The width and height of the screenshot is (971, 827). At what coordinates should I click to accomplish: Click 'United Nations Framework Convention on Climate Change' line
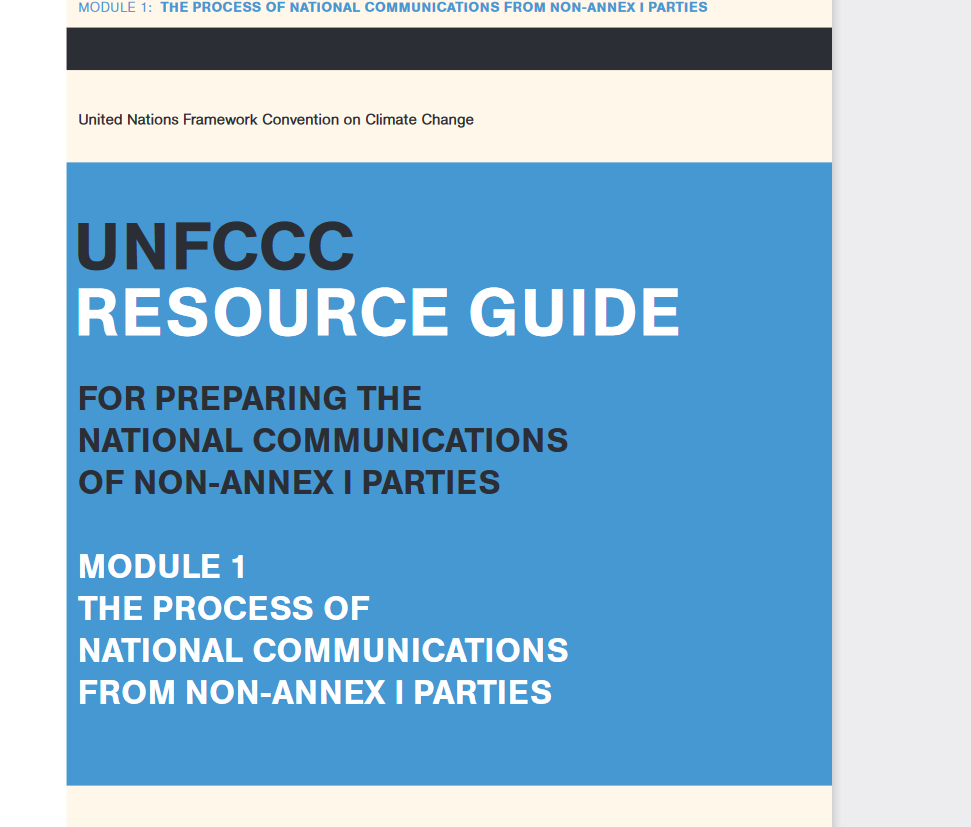[x=276, y=120]
